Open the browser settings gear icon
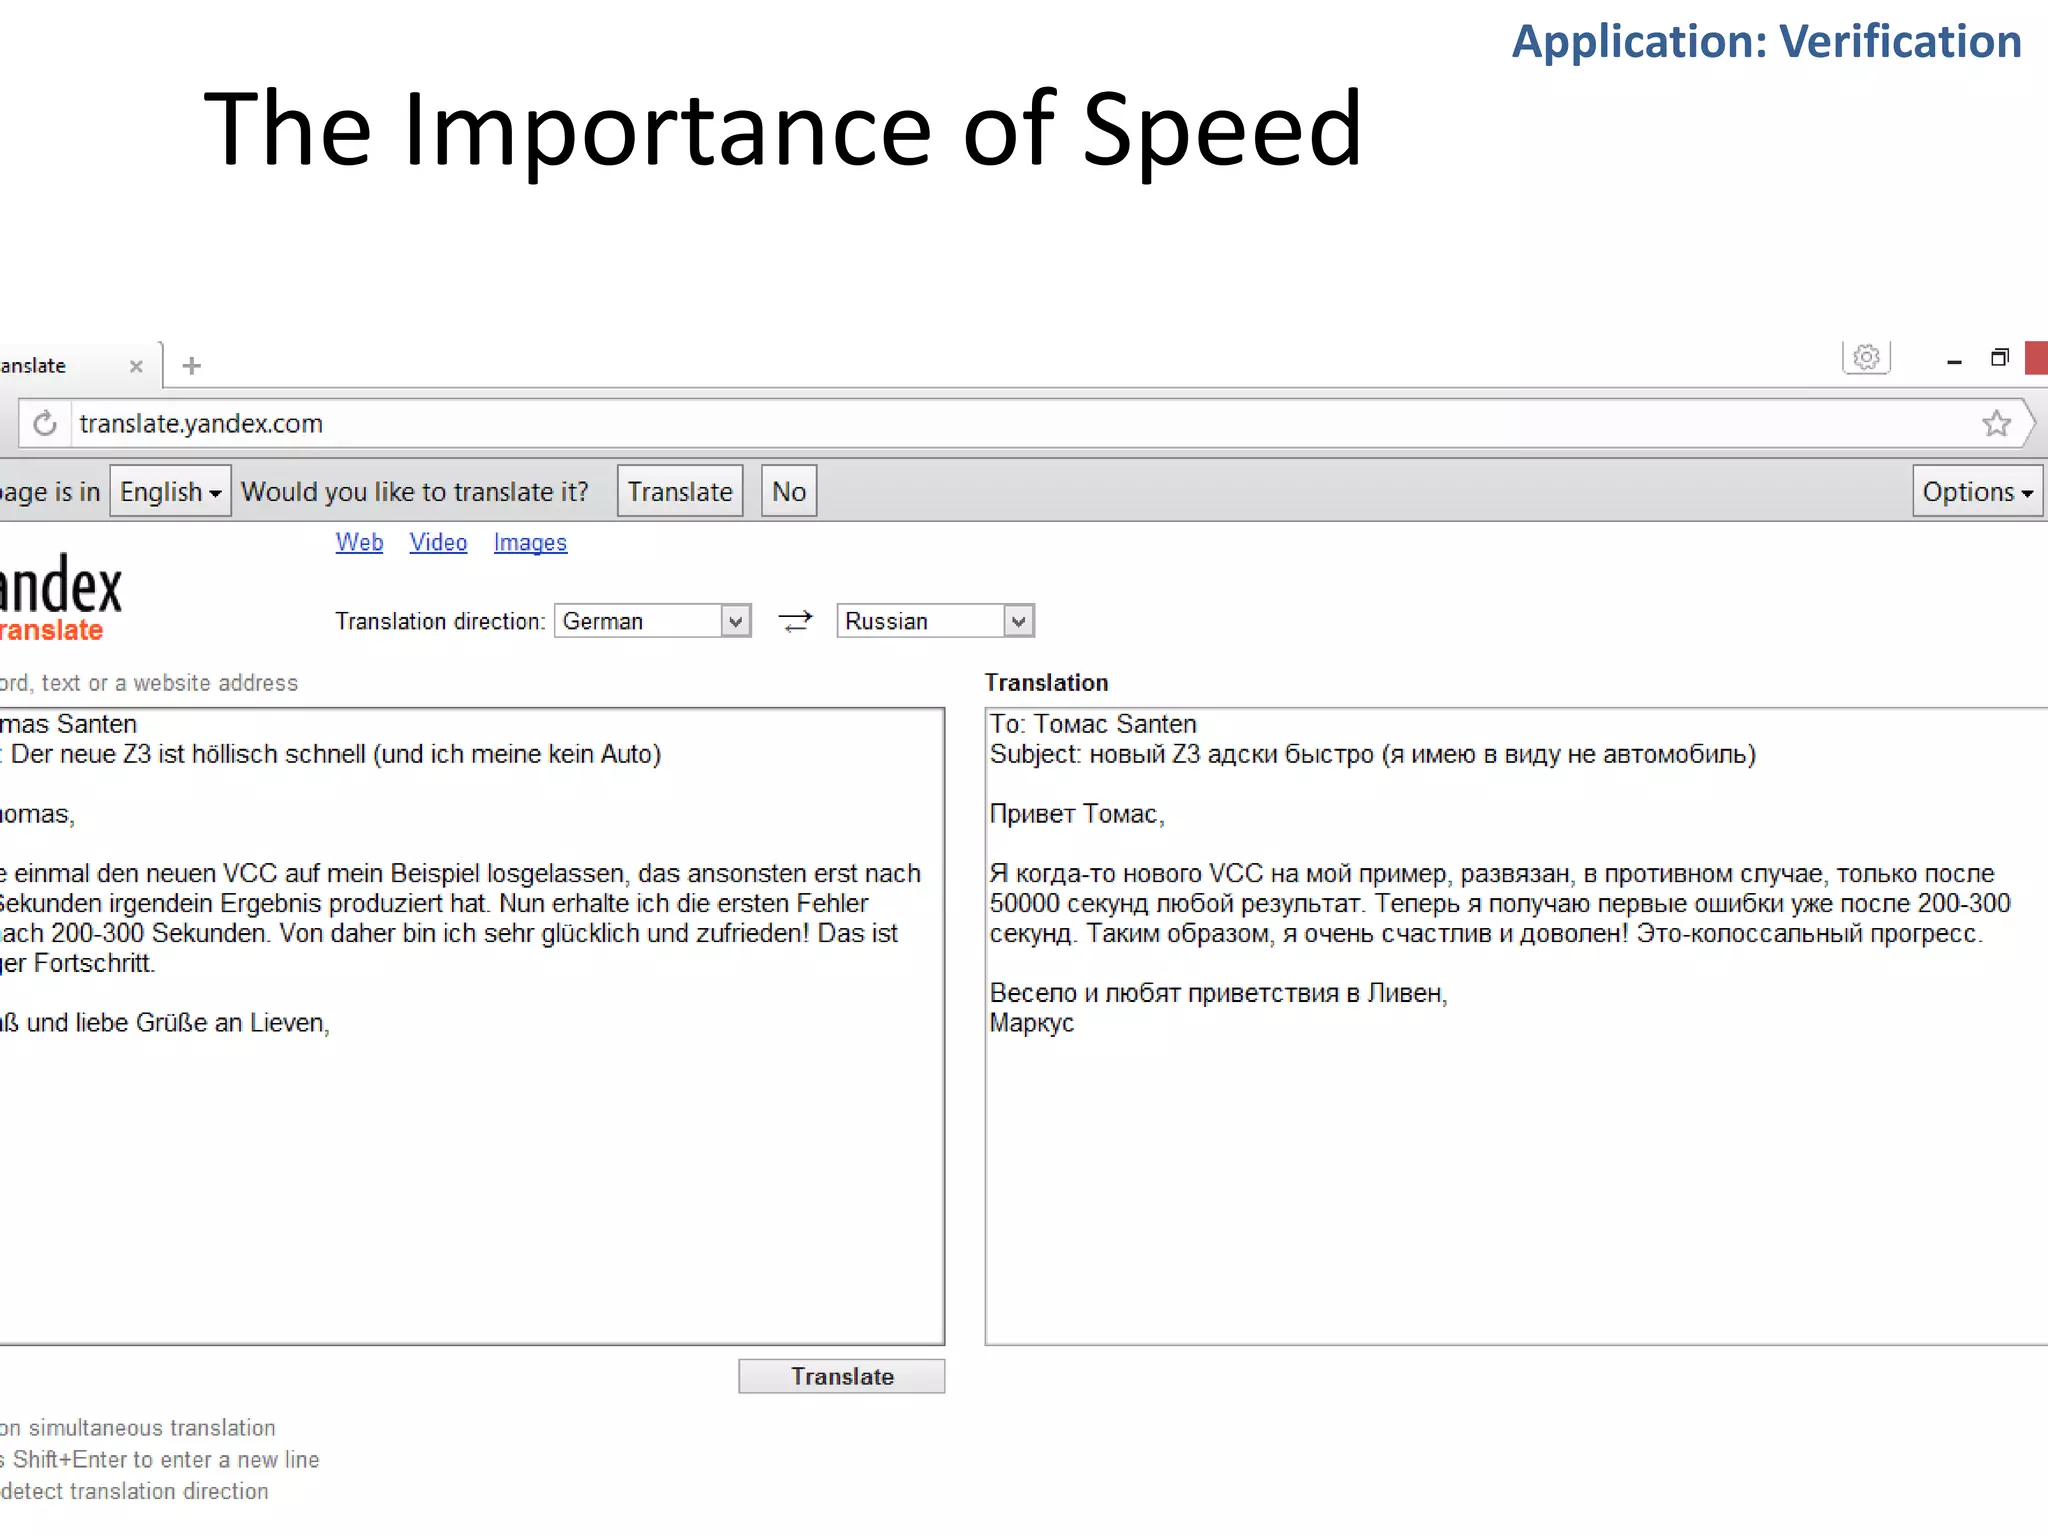Image resolution: width=2048 pixels, height=1536 pixels. tap(1866, 358)
